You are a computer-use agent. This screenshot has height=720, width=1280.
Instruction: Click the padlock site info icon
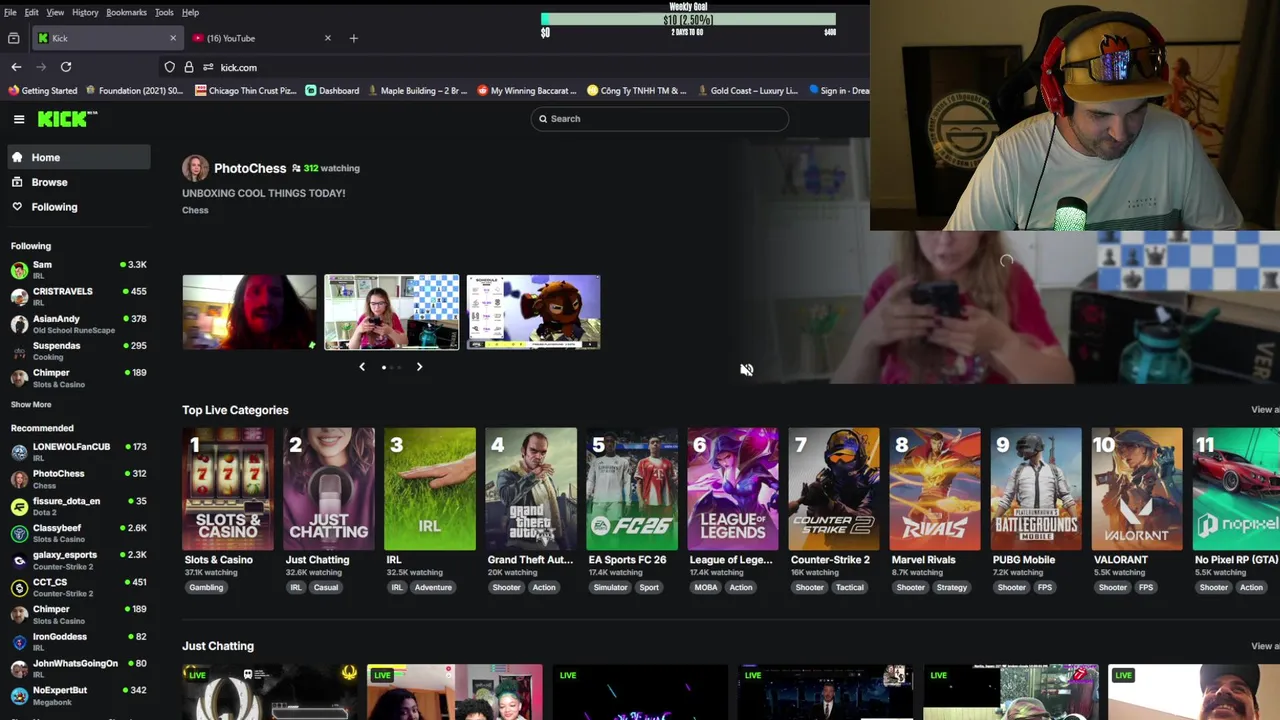[188, 67]
